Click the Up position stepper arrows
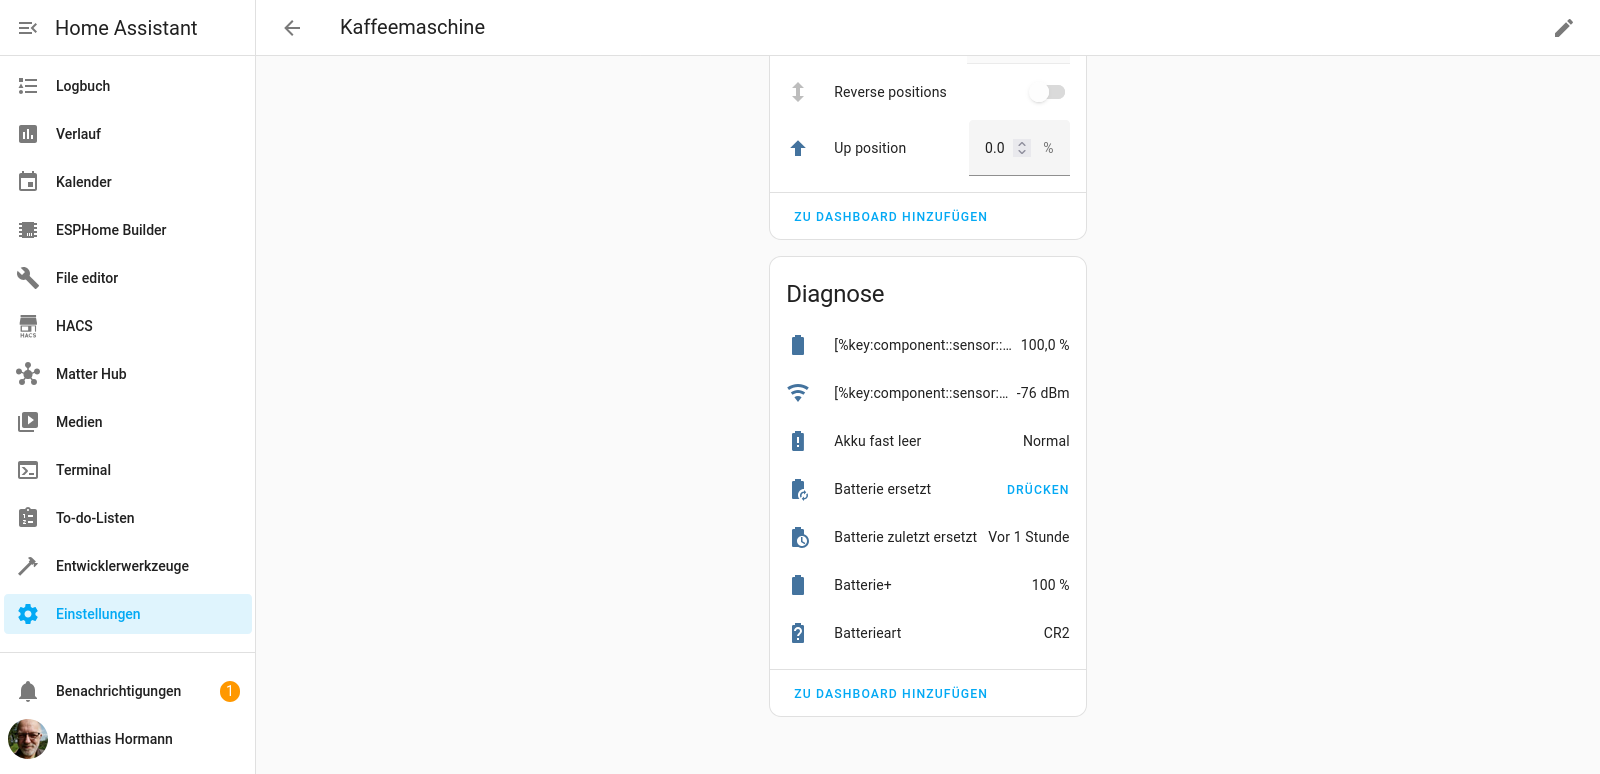The height and width of the screenshot is (774, 1600). tap(1022, 148)
